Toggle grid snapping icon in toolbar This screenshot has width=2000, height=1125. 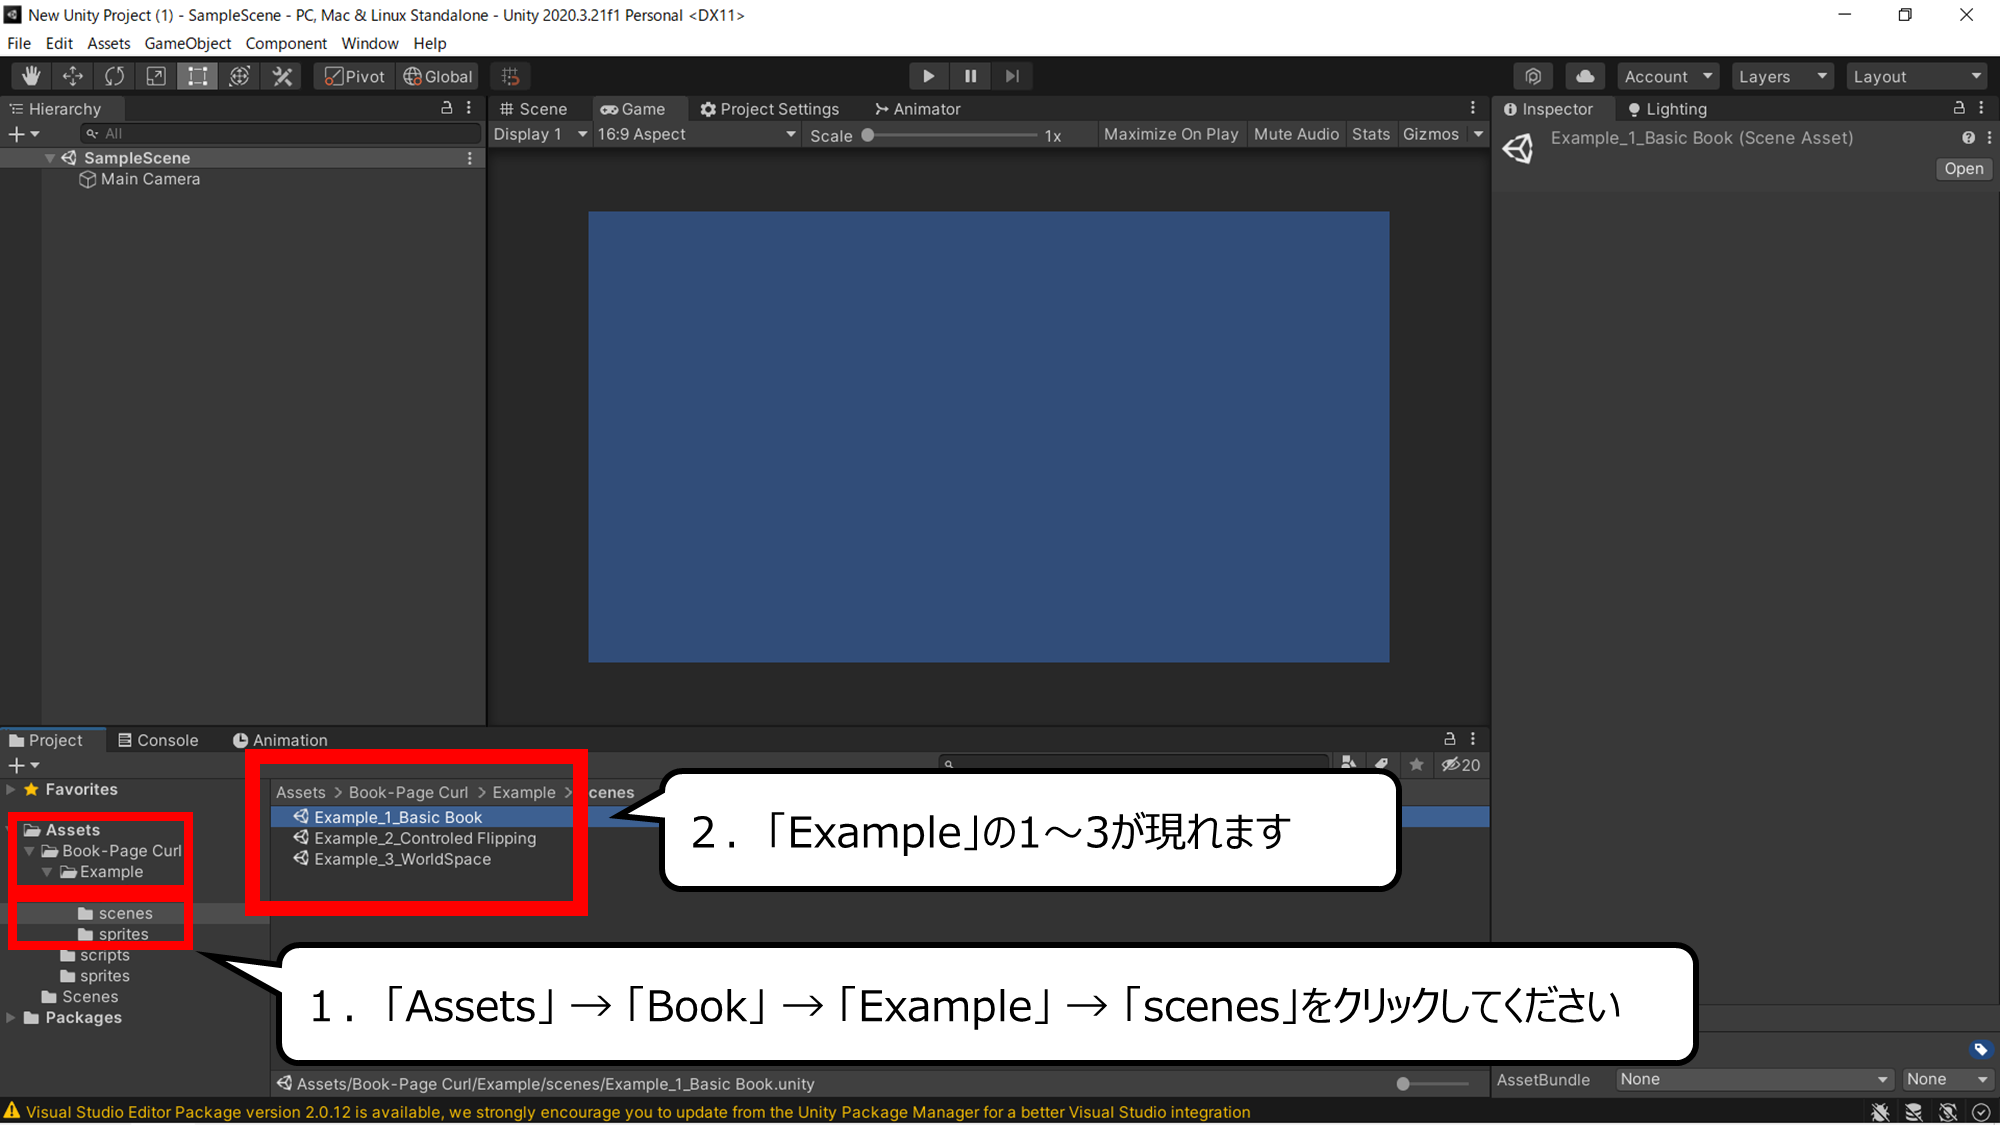click(x=510, y=76)
